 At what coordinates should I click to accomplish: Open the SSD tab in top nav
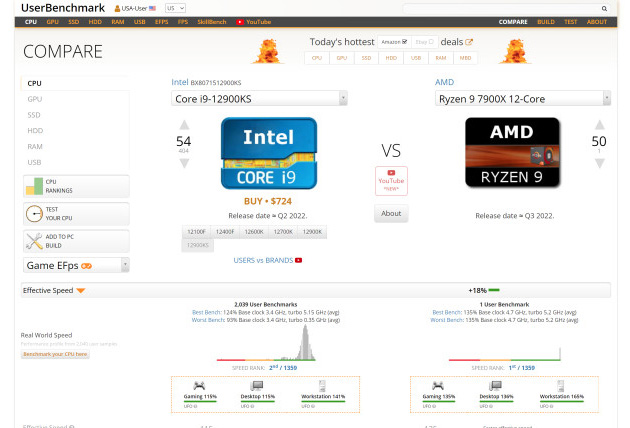(x=74, y=22)
